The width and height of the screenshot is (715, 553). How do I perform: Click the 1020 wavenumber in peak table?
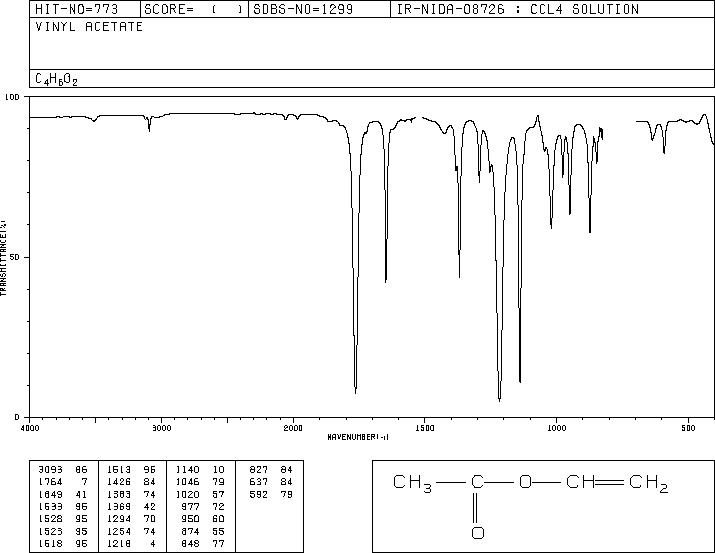tap(188, 495)
